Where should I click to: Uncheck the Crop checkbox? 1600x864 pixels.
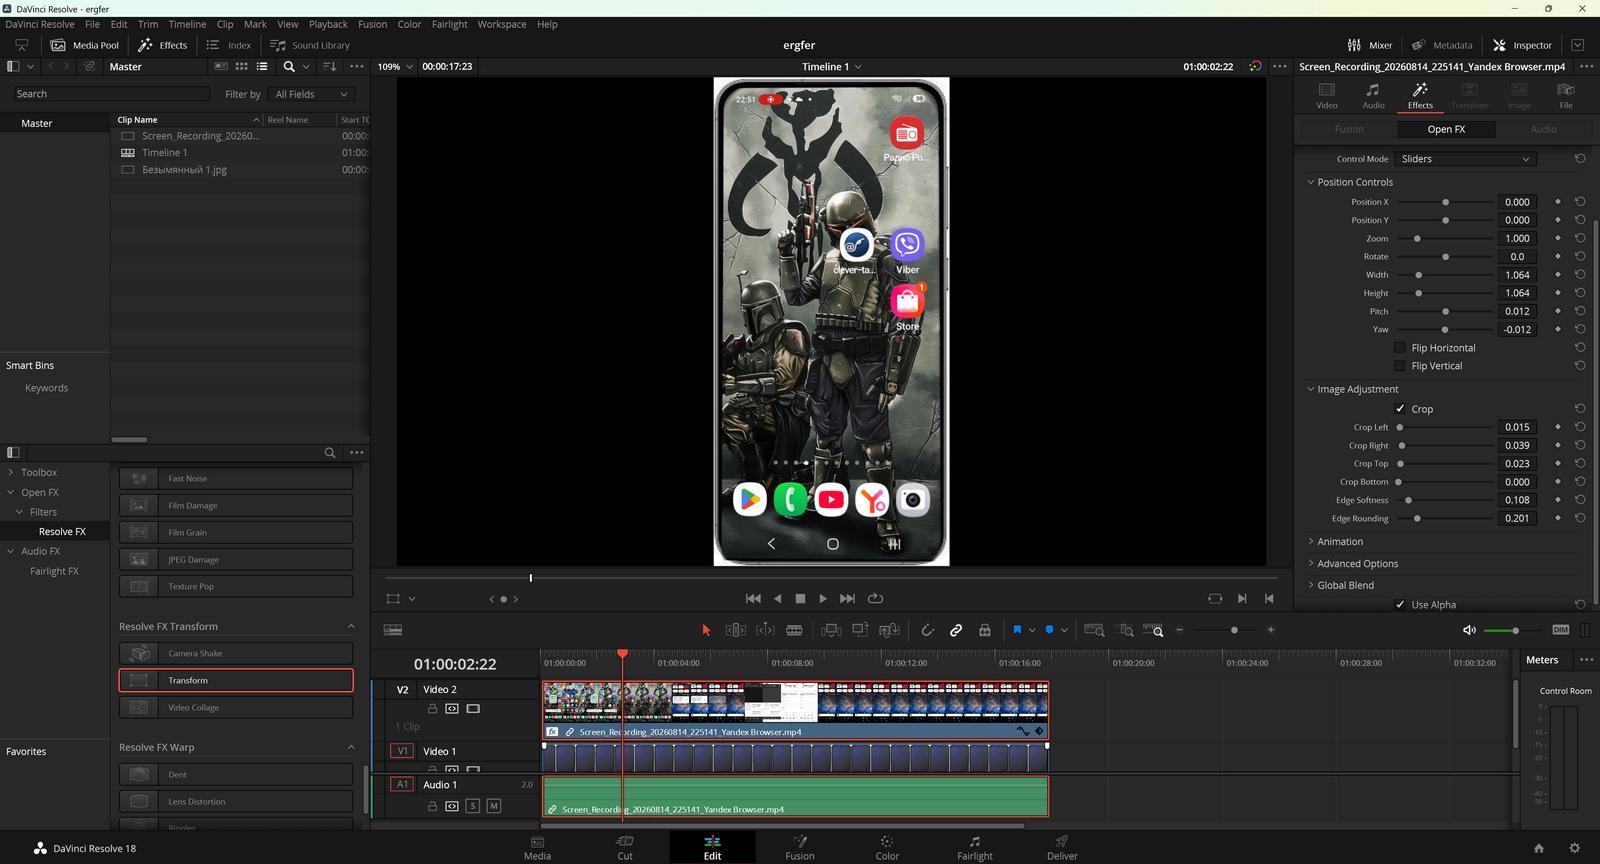click(x=1400, y=409)
